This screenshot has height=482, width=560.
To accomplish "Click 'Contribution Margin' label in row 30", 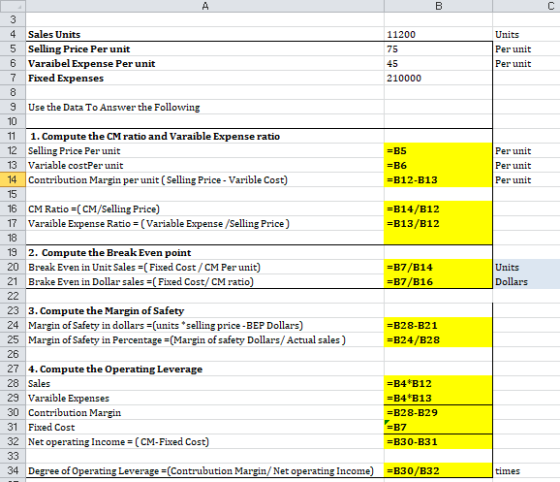I will pyautogui.click(x=205, y=412).
